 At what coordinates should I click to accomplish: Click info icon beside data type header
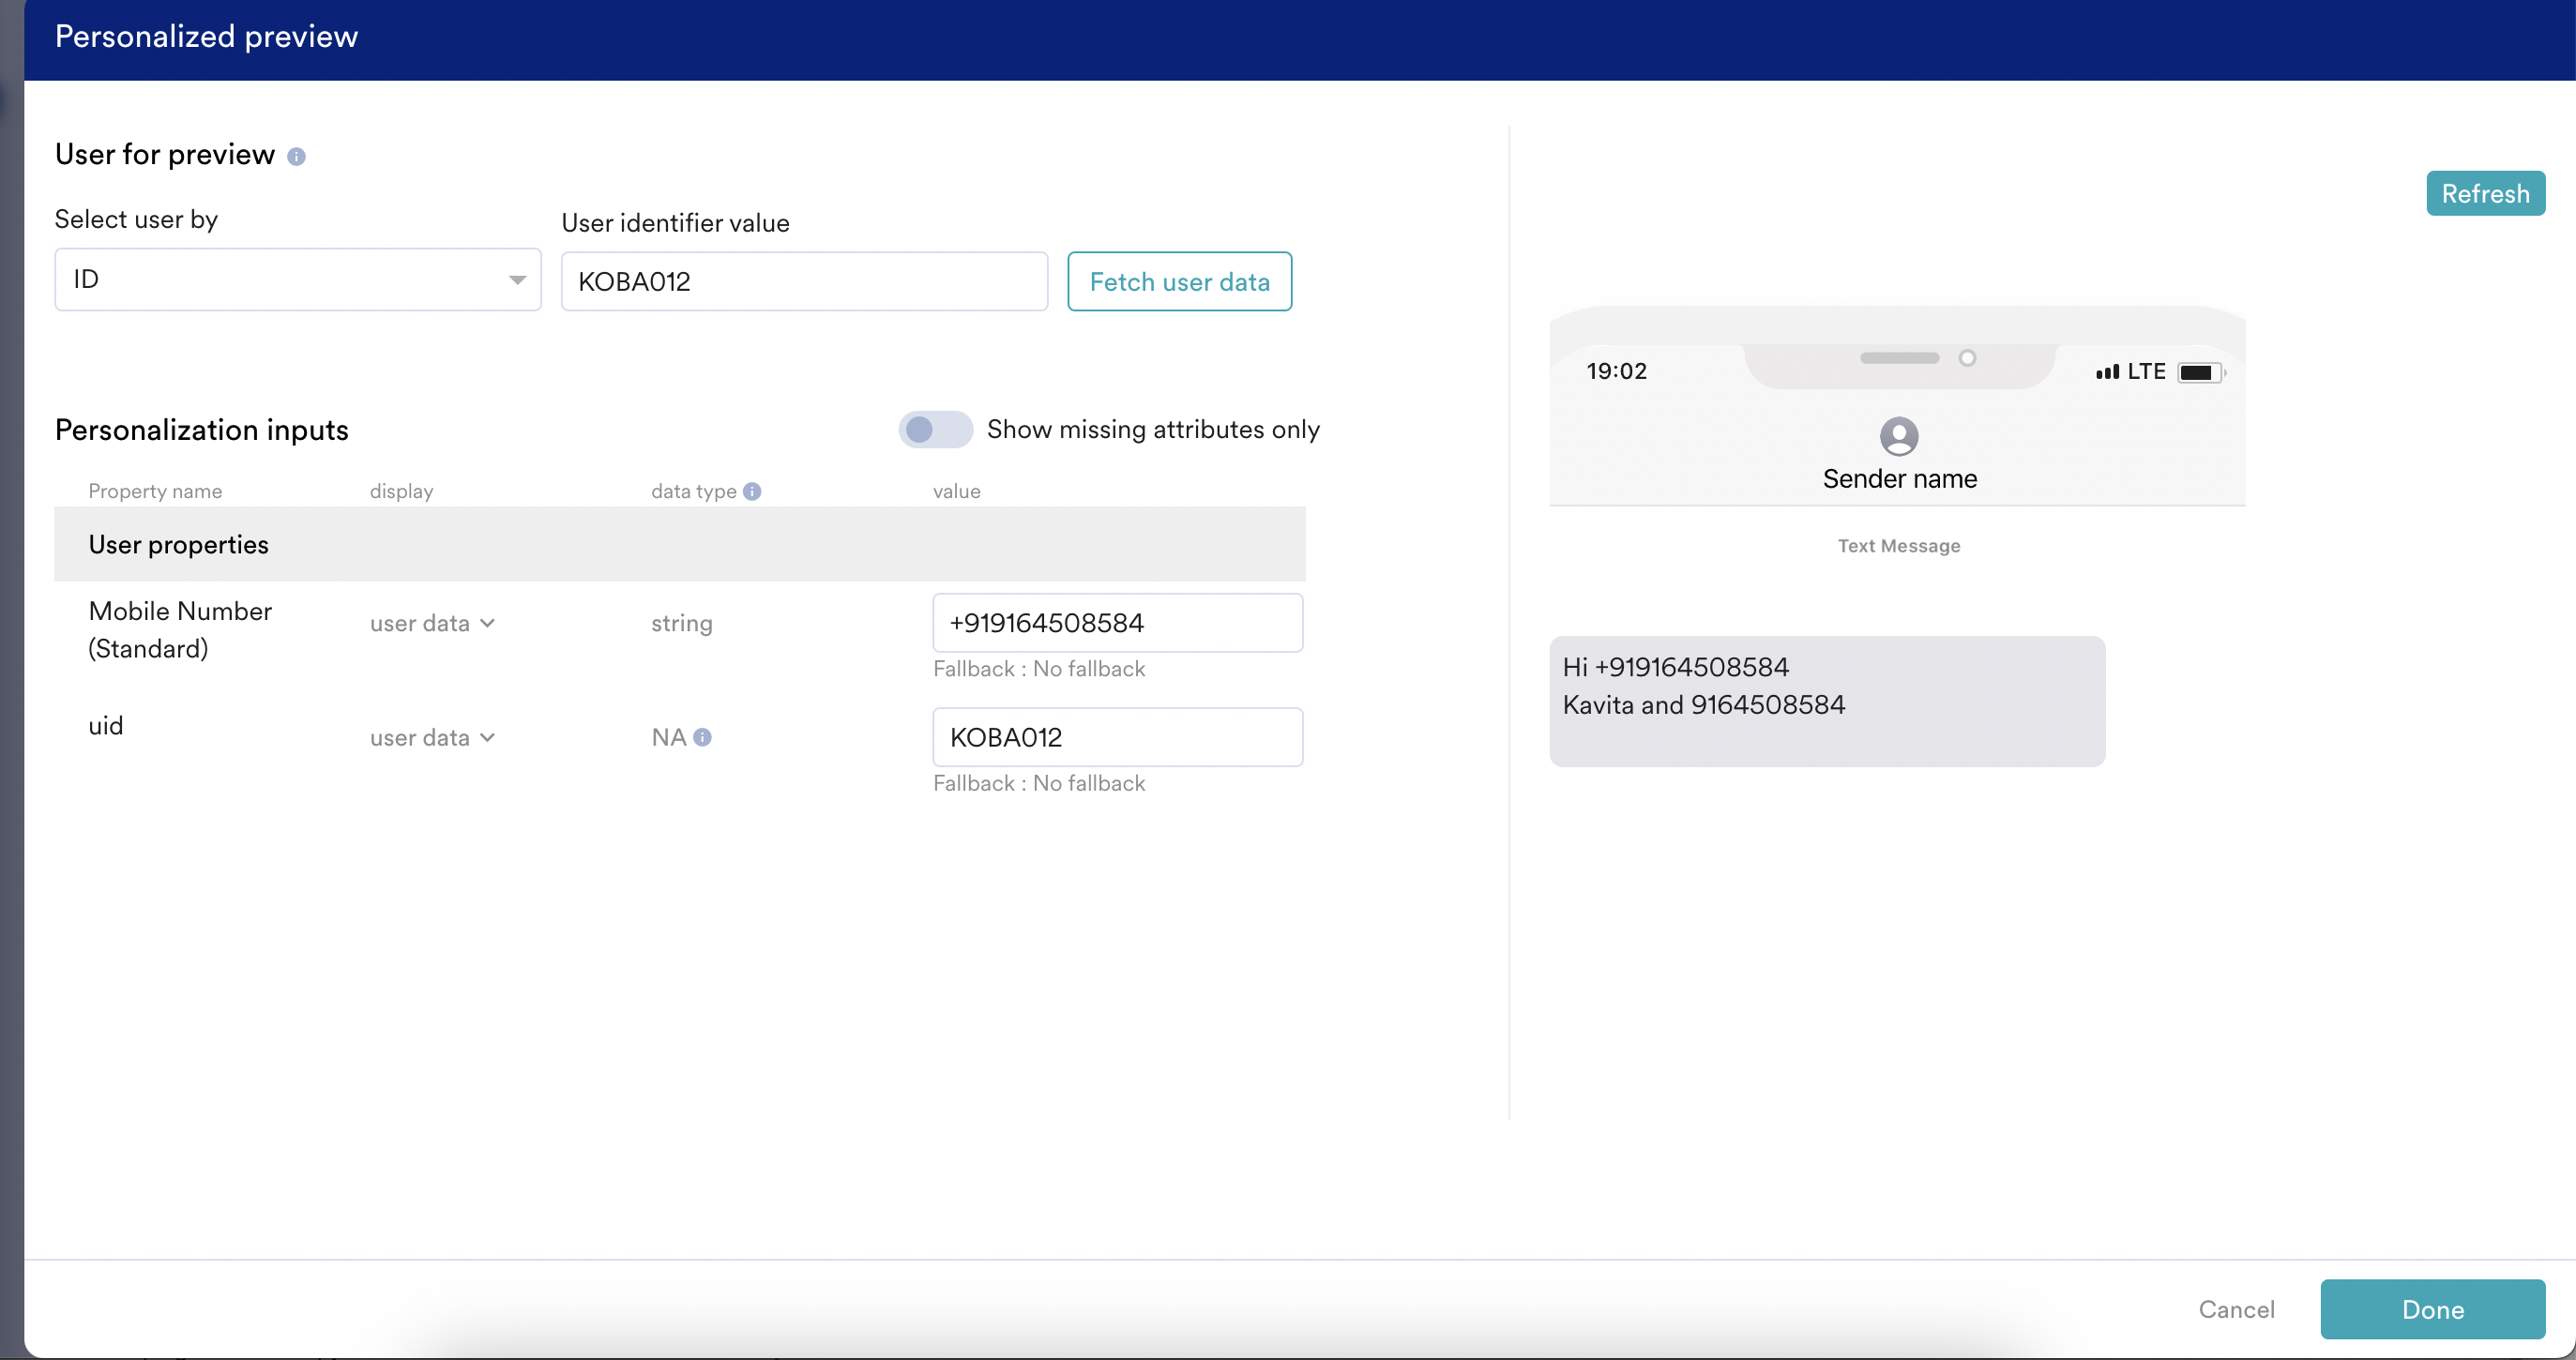point(752,491)
